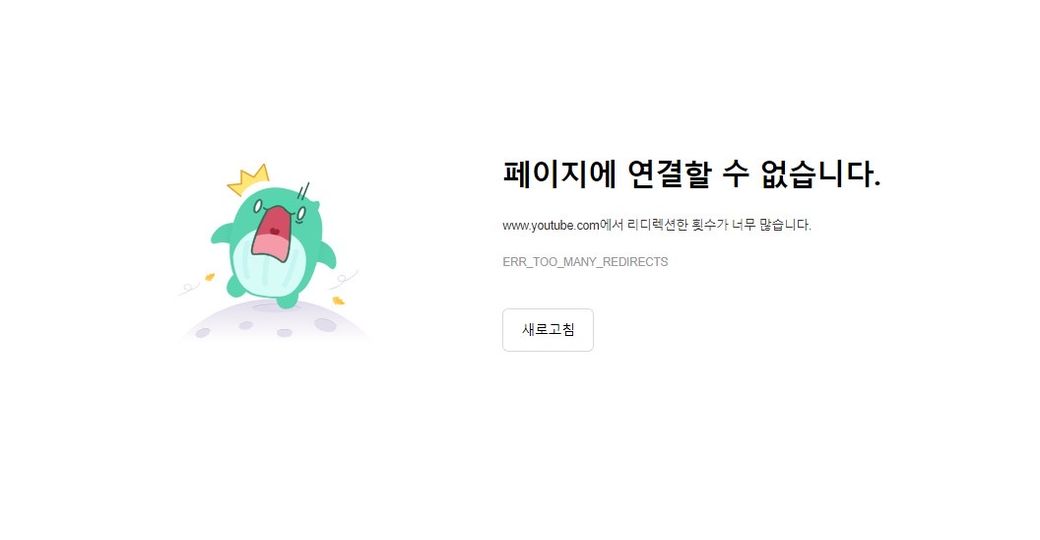Image resolution: width=1040 pixels, height=540 pixels.
Task: Click the yellow leaf left of the mascot
Action: point(210,277)
